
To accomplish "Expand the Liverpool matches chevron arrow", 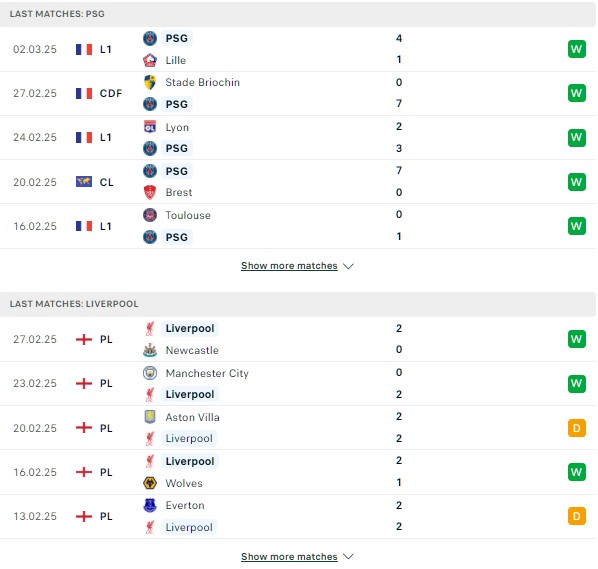I will [x=348, y=557].
